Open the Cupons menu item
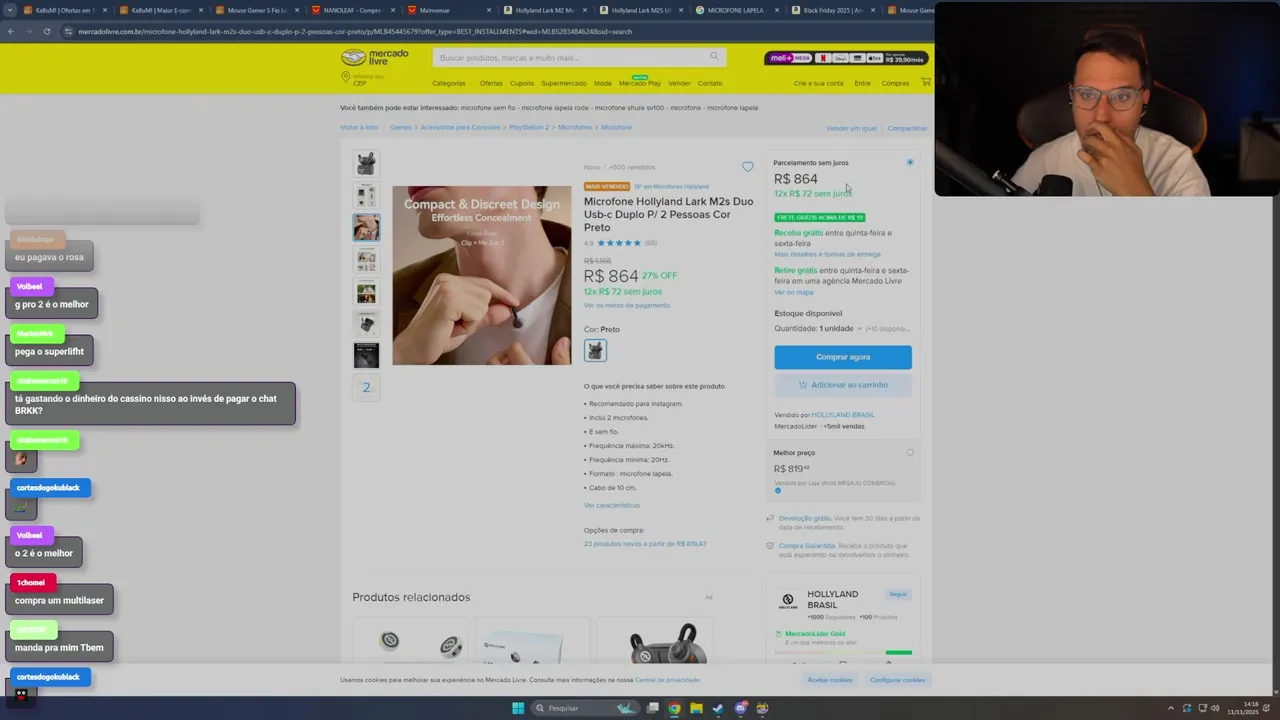 (522, 83)
